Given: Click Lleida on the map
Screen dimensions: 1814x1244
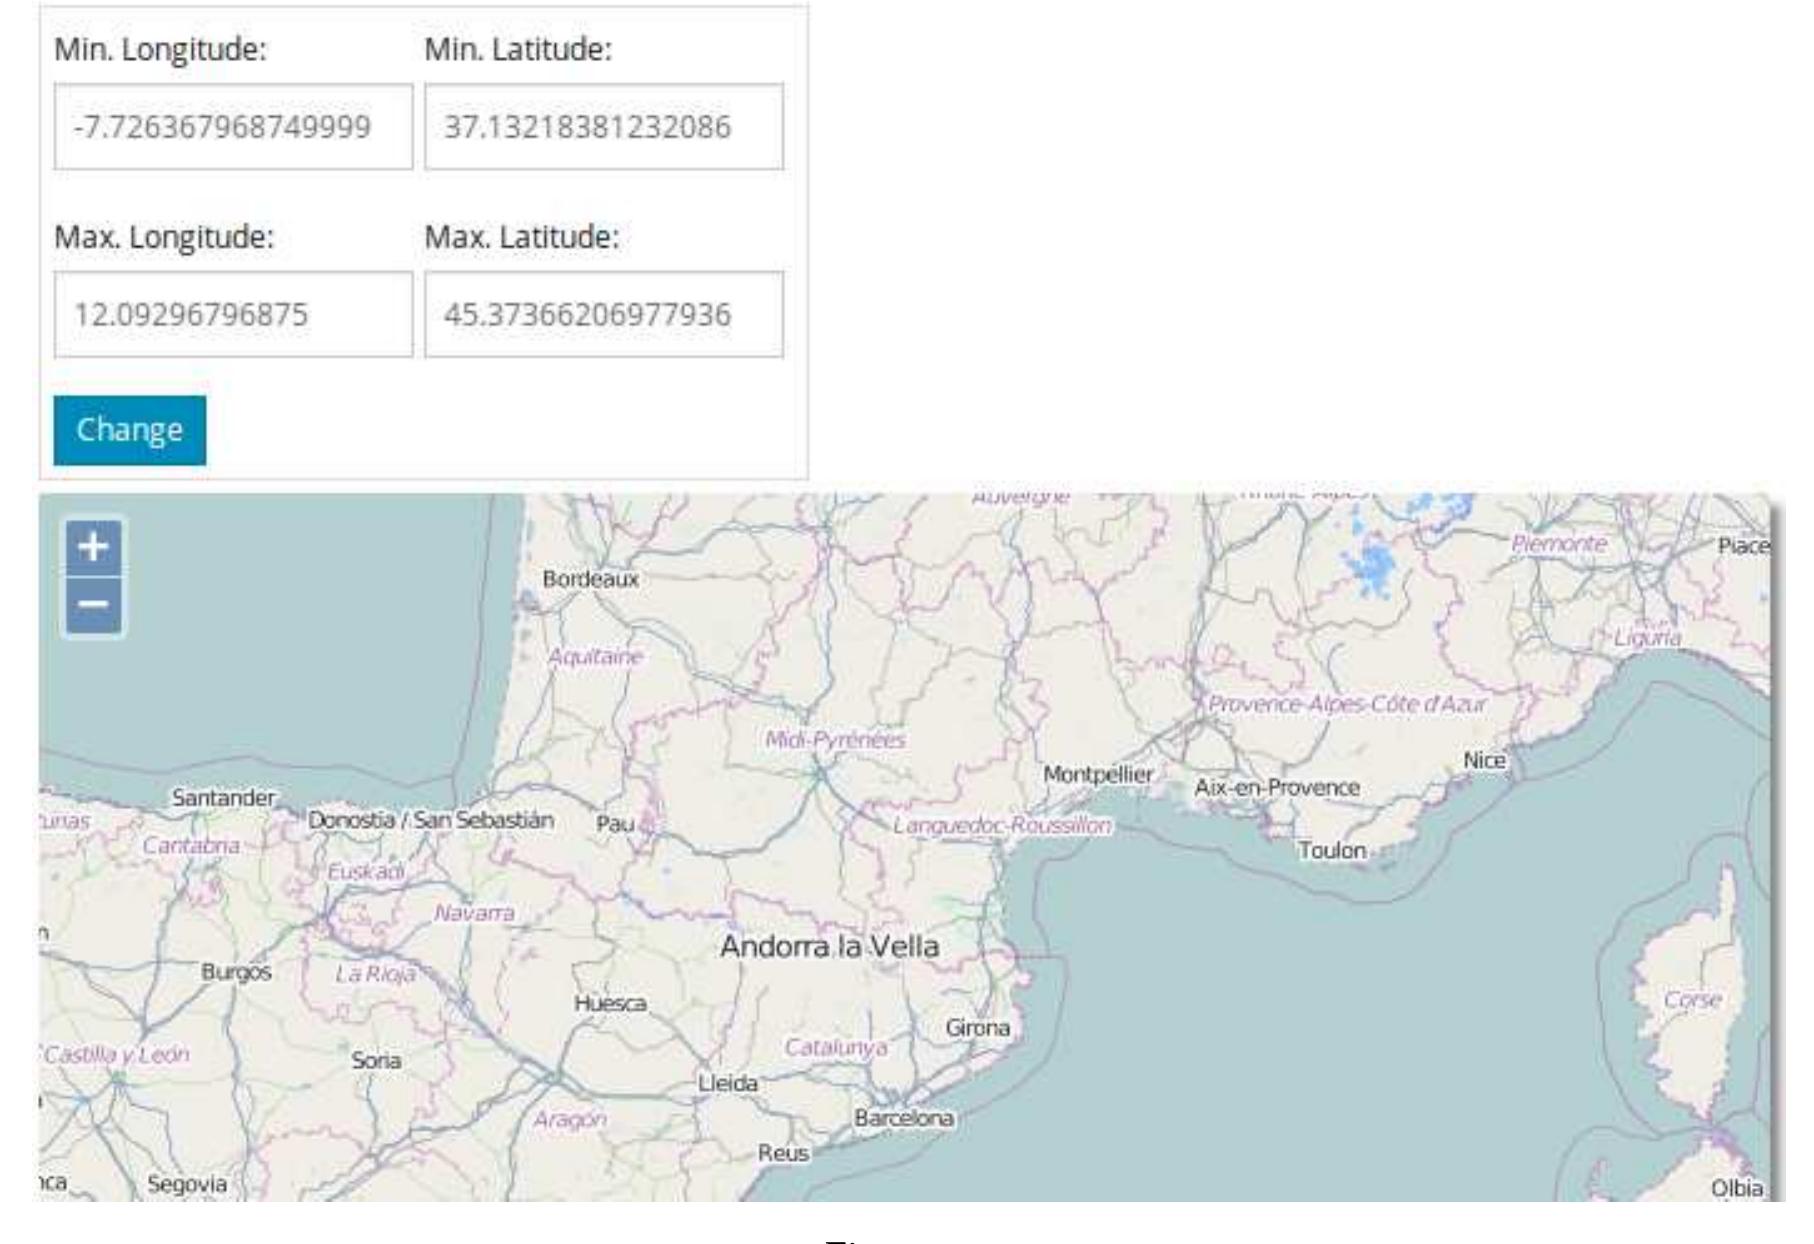Looking at the screenshot, I should coord(728,1083).
